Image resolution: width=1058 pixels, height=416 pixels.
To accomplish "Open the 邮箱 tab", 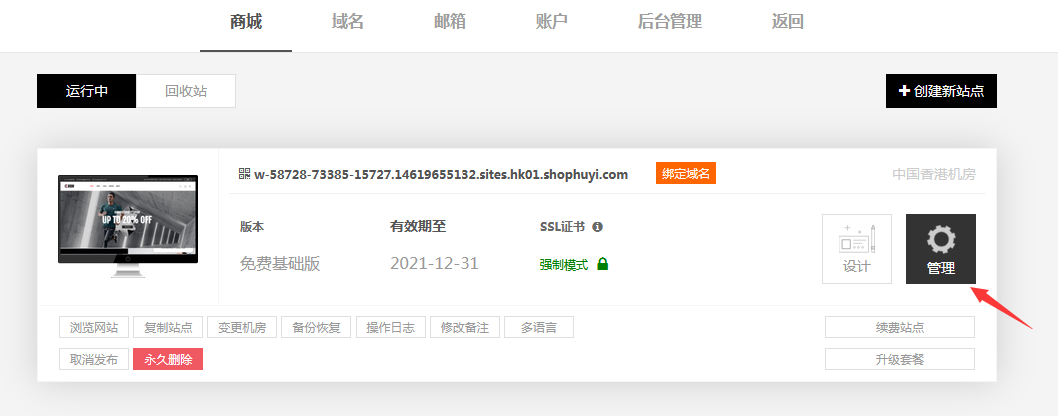I will tap(449, 22).
